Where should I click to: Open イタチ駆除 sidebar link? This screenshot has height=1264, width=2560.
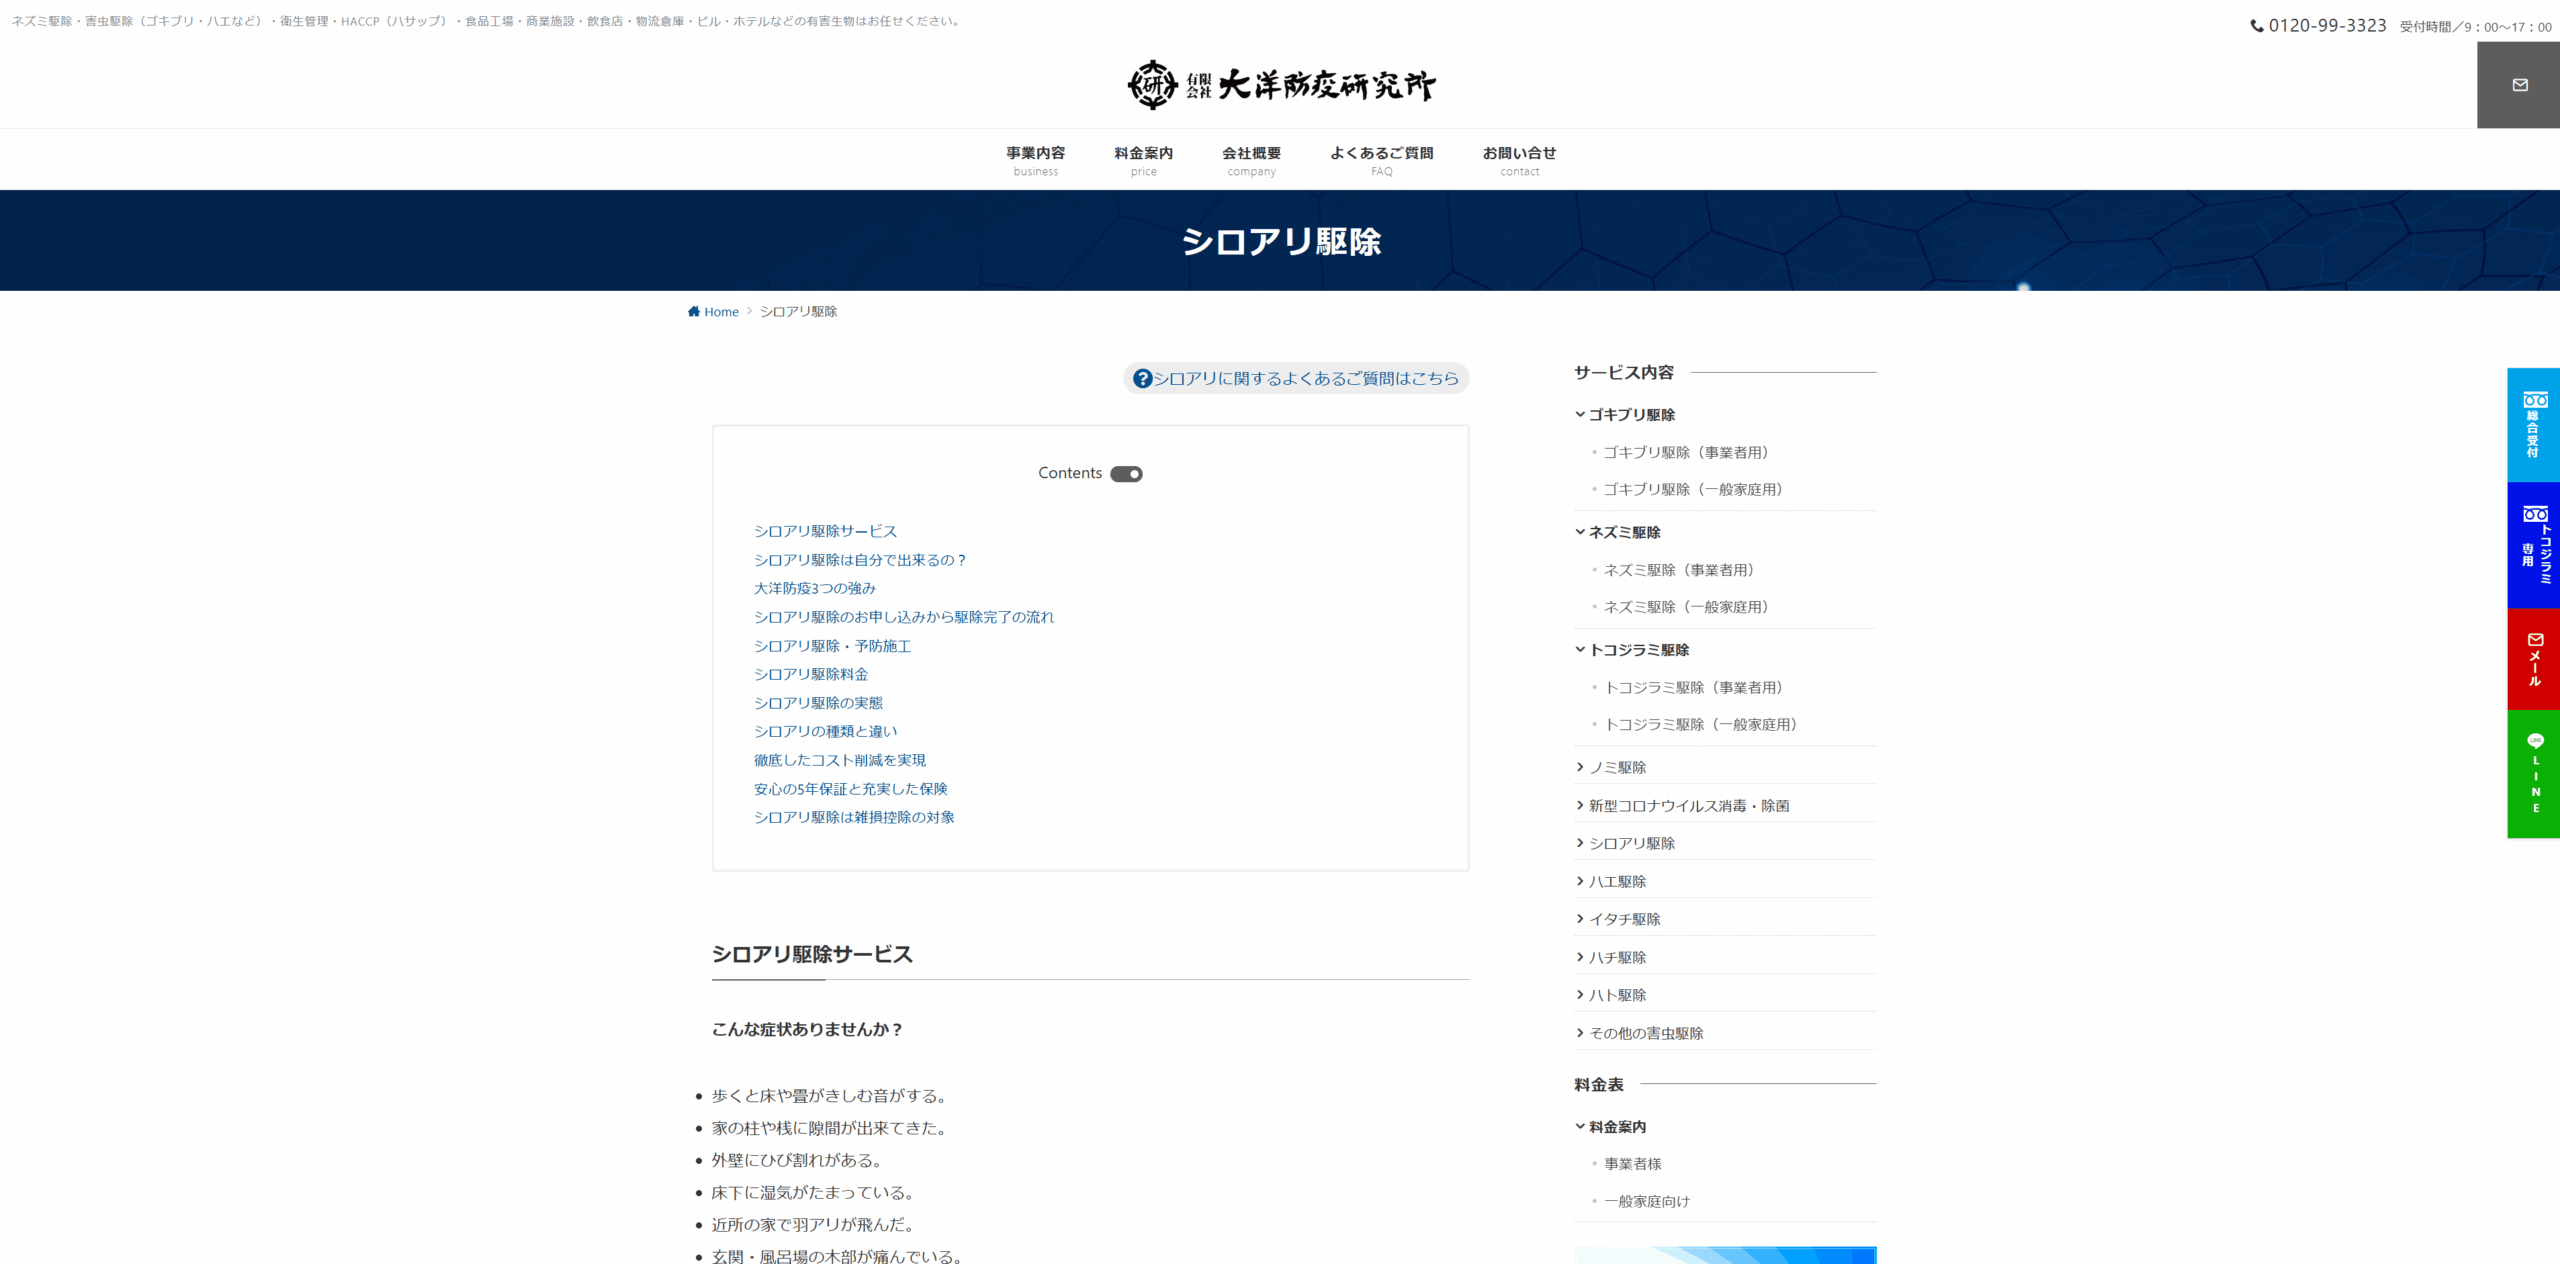1624,919
